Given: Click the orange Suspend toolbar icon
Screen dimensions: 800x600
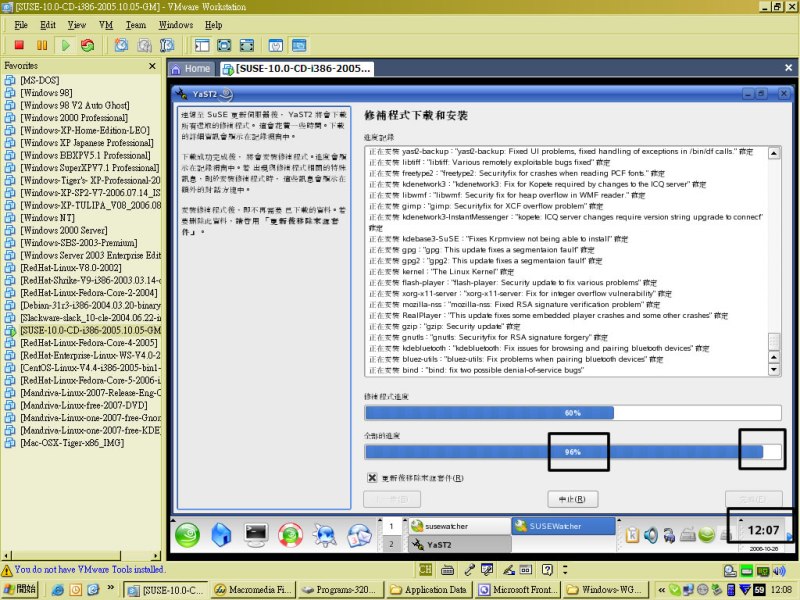Looking at the screenshot, I should click(42, 45).
